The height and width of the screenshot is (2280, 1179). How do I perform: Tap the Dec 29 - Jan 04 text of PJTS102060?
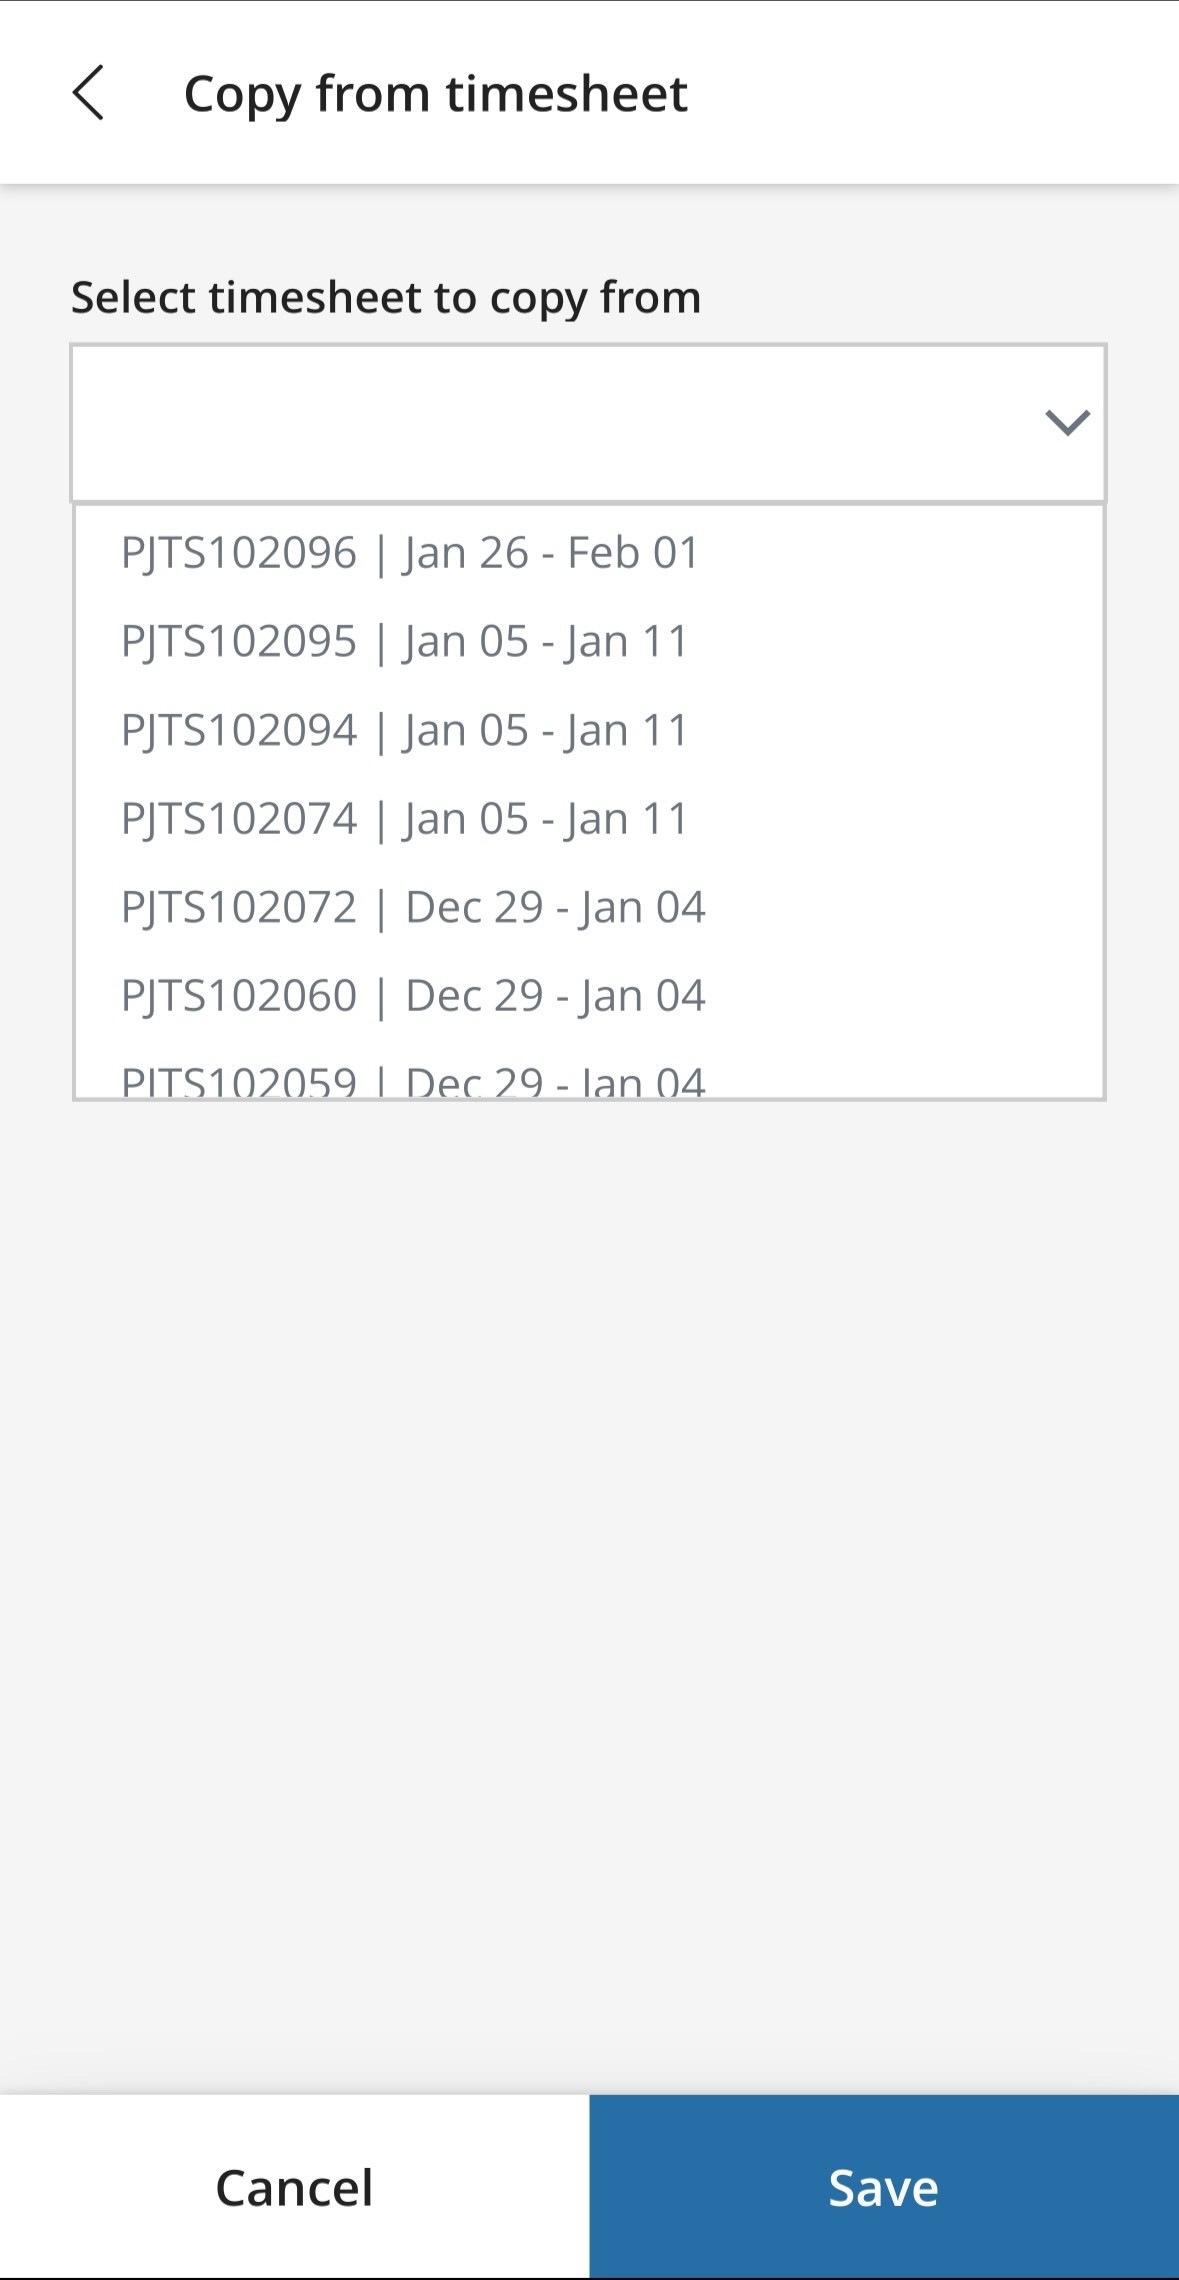[x=555, y=996]
